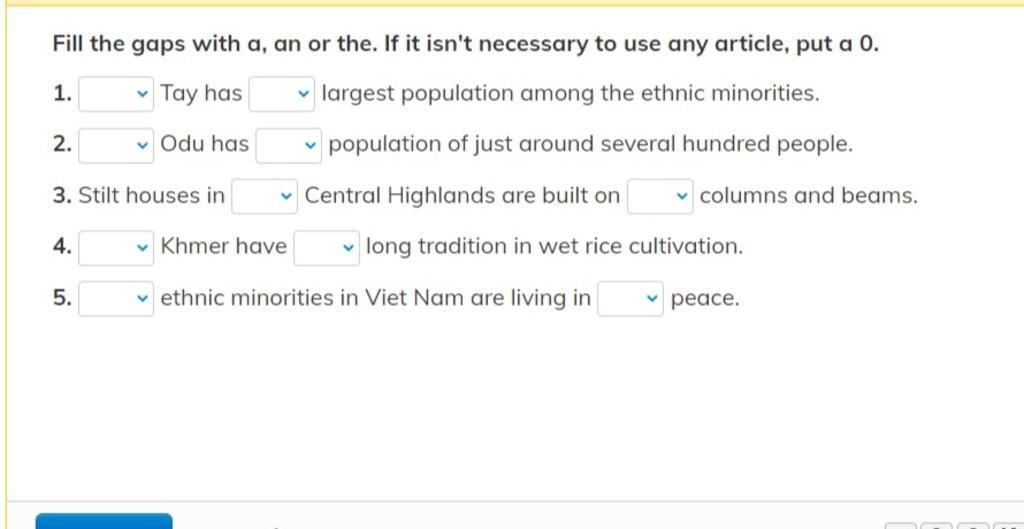Open the dropdown before 'ethnic minorities in Viet Nam'
The width and height of the screenshot is (1024, 529).
click(116, 298)
